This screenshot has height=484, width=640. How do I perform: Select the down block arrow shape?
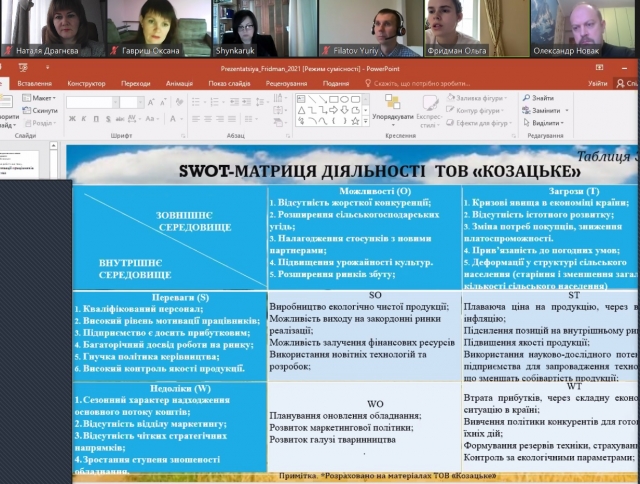[344, 110]
